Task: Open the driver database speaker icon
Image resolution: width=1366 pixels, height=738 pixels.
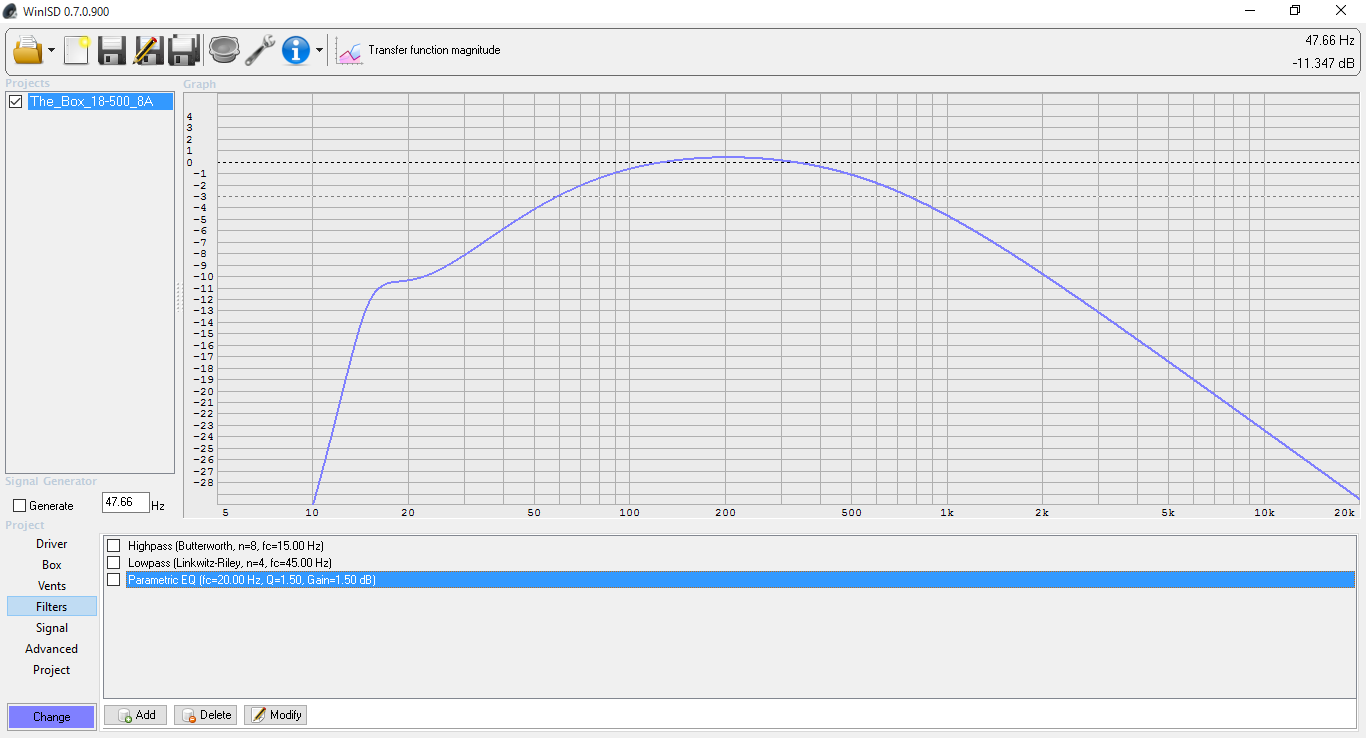Action: click(224, 49)
